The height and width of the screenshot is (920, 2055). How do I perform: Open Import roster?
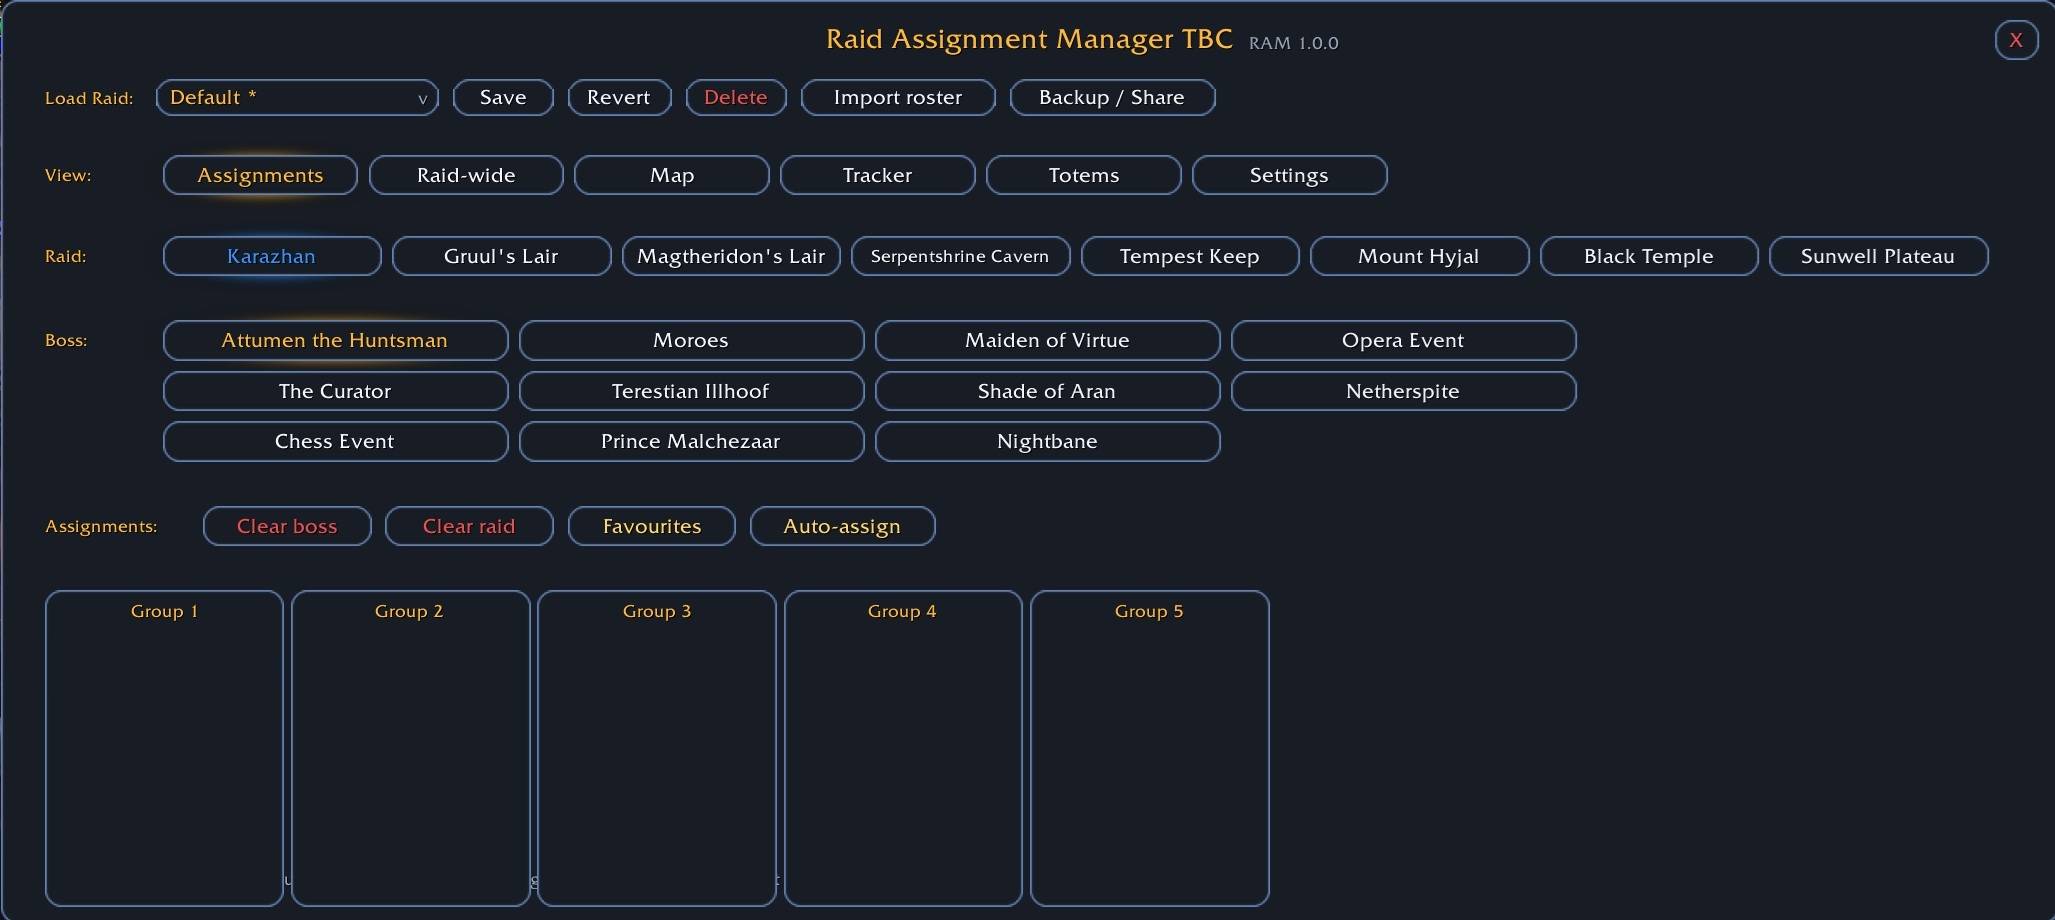(898, 98)
